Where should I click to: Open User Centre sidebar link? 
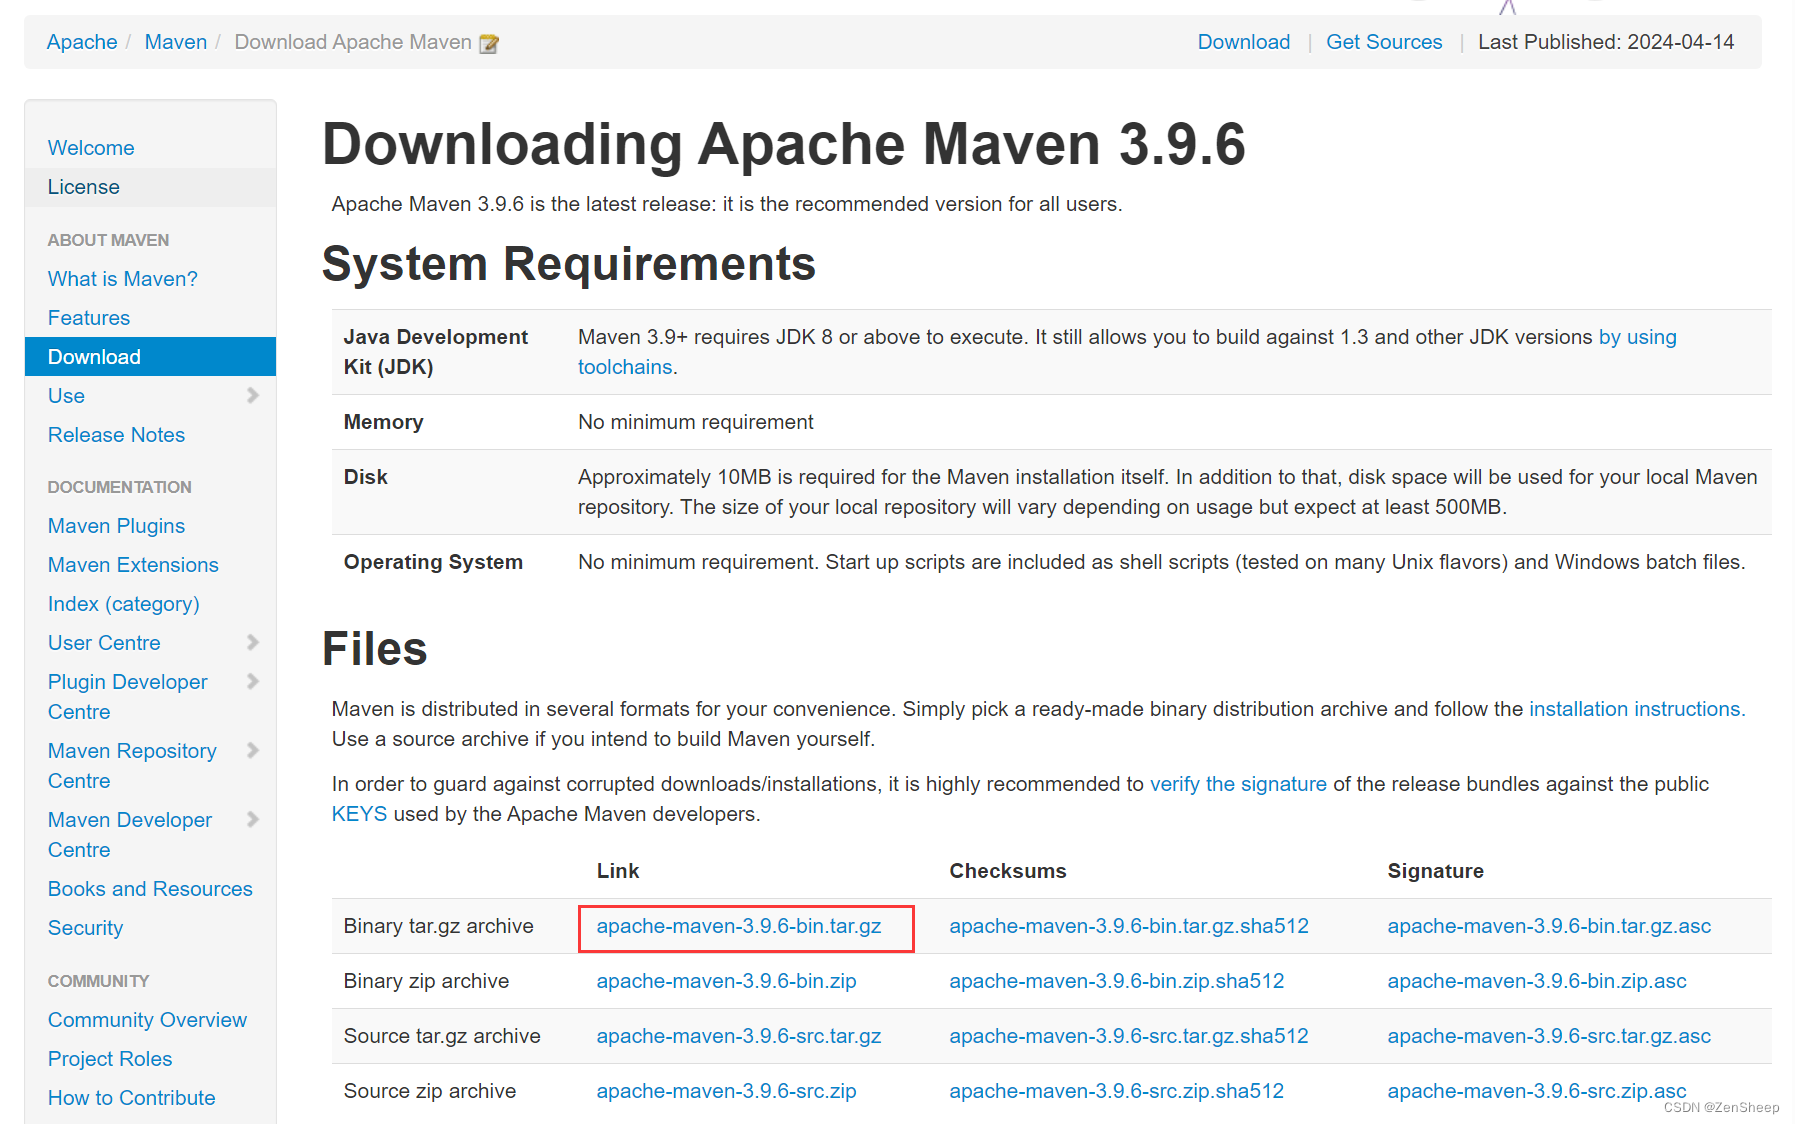[x=104, y=643]
